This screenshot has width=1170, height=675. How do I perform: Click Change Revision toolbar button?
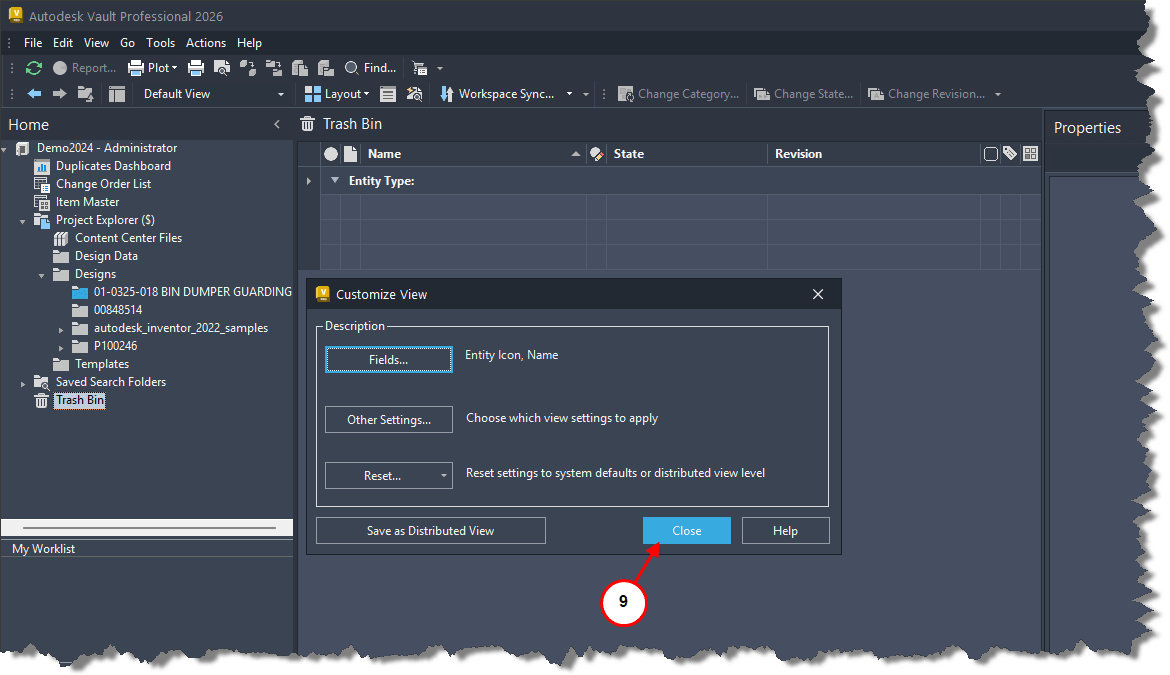(927, 94)
